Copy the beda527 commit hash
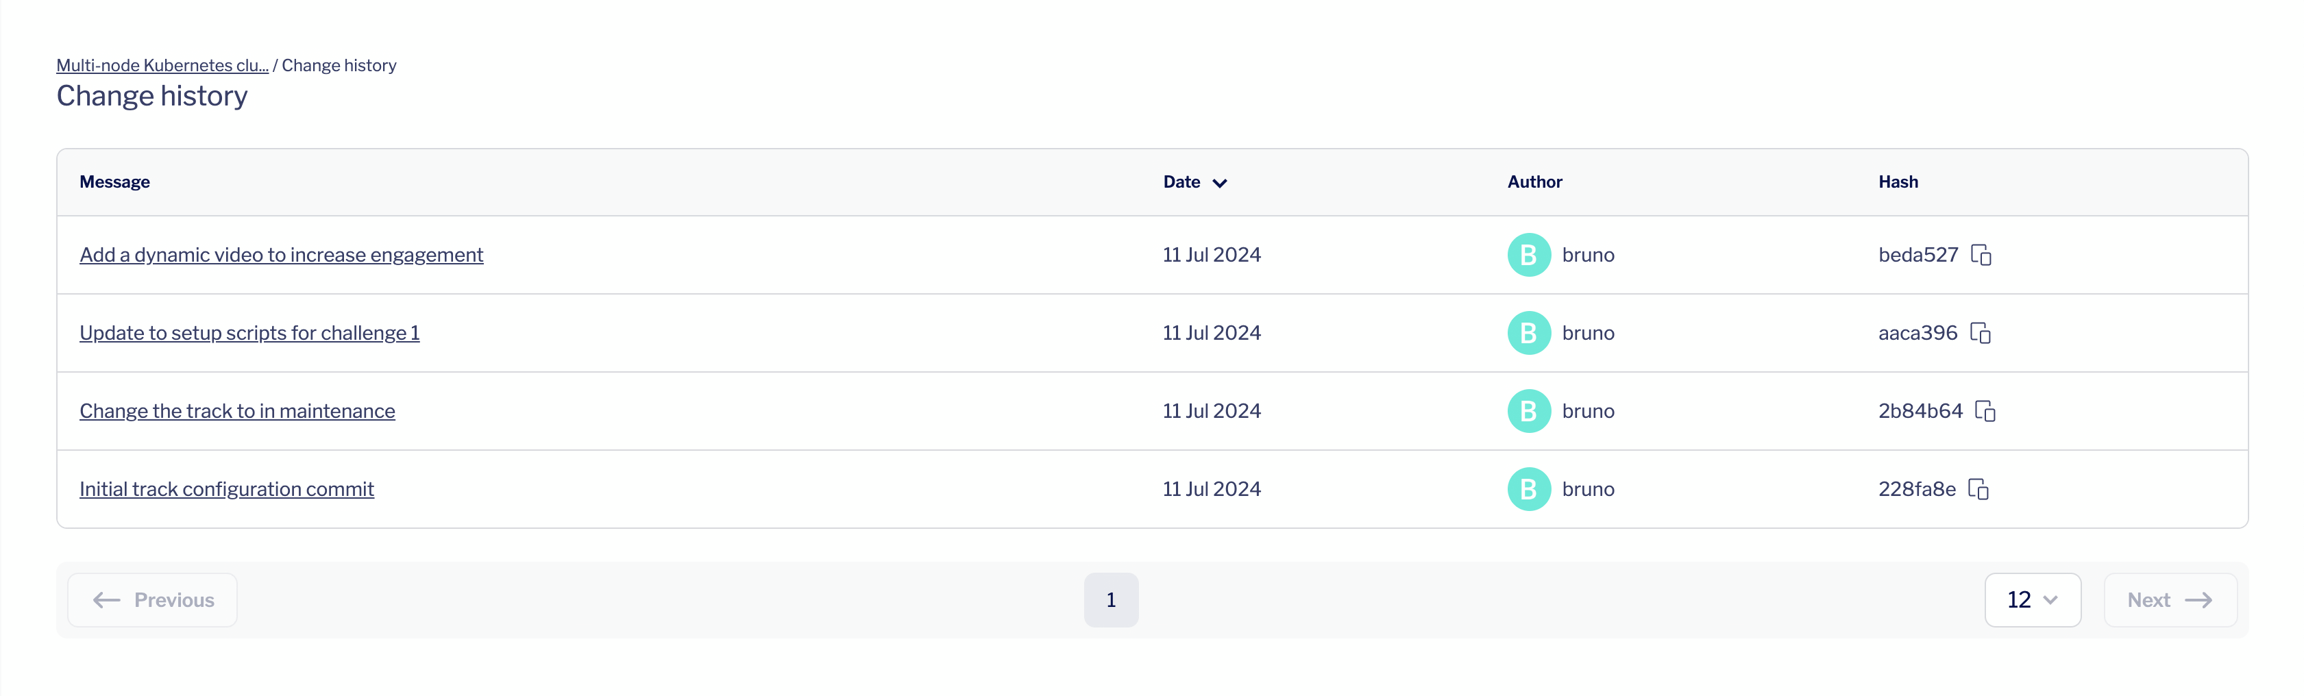The width and height of the screenshot is (2304, 696). [1981, 255]
